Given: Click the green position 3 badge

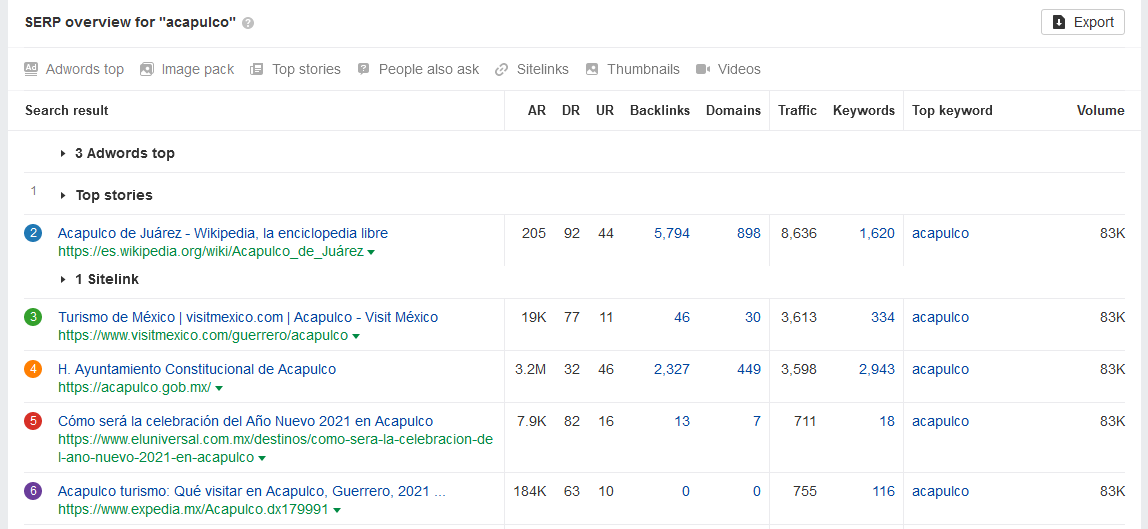Looking at the screenshot, I should coord(33,318).
